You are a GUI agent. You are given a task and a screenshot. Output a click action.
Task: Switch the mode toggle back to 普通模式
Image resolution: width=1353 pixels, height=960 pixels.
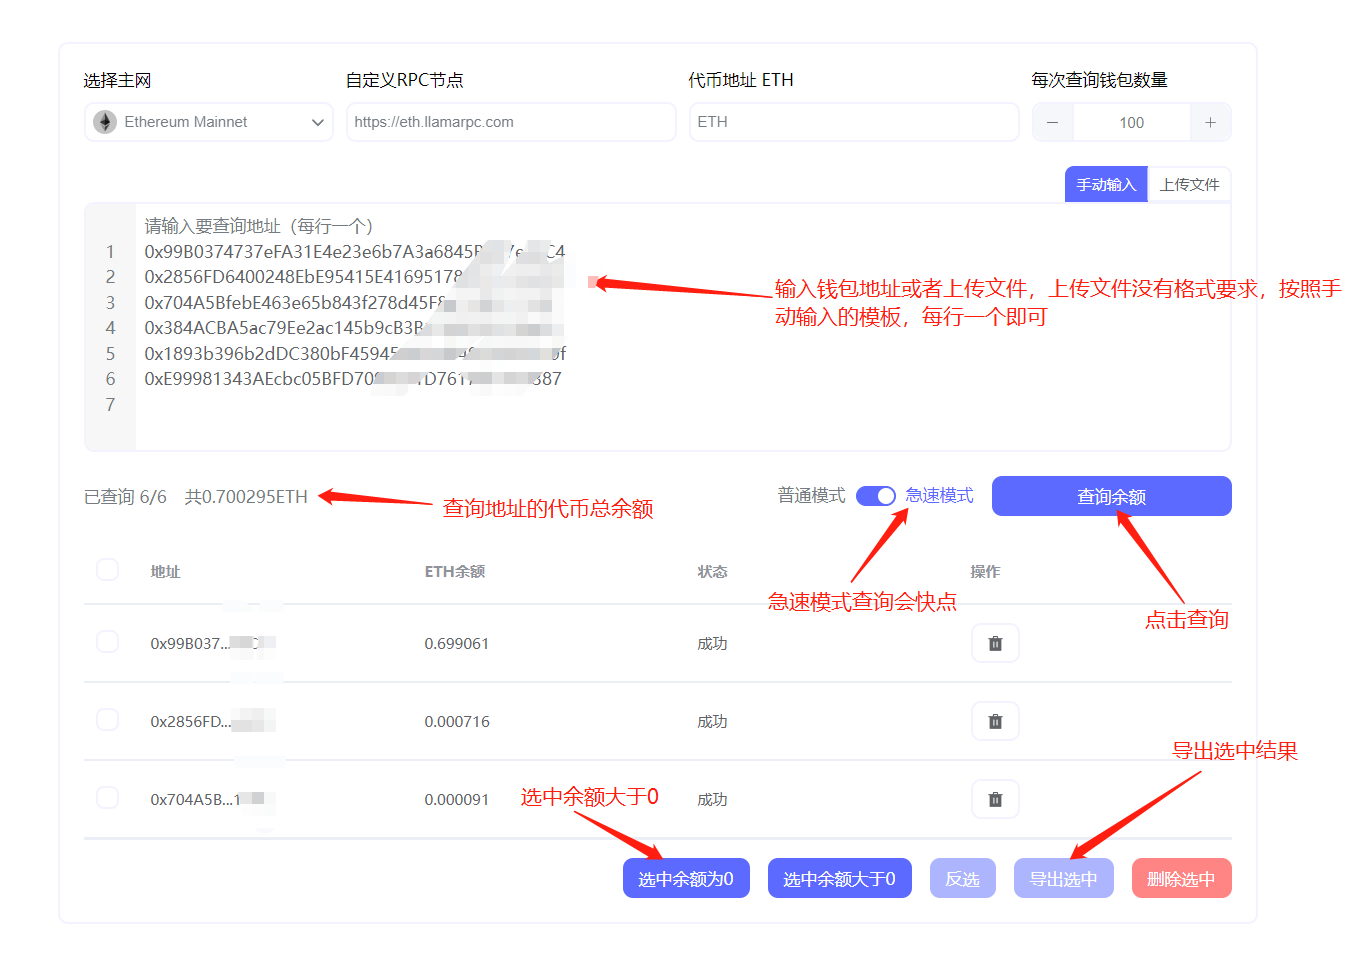[x=875, y=495]
